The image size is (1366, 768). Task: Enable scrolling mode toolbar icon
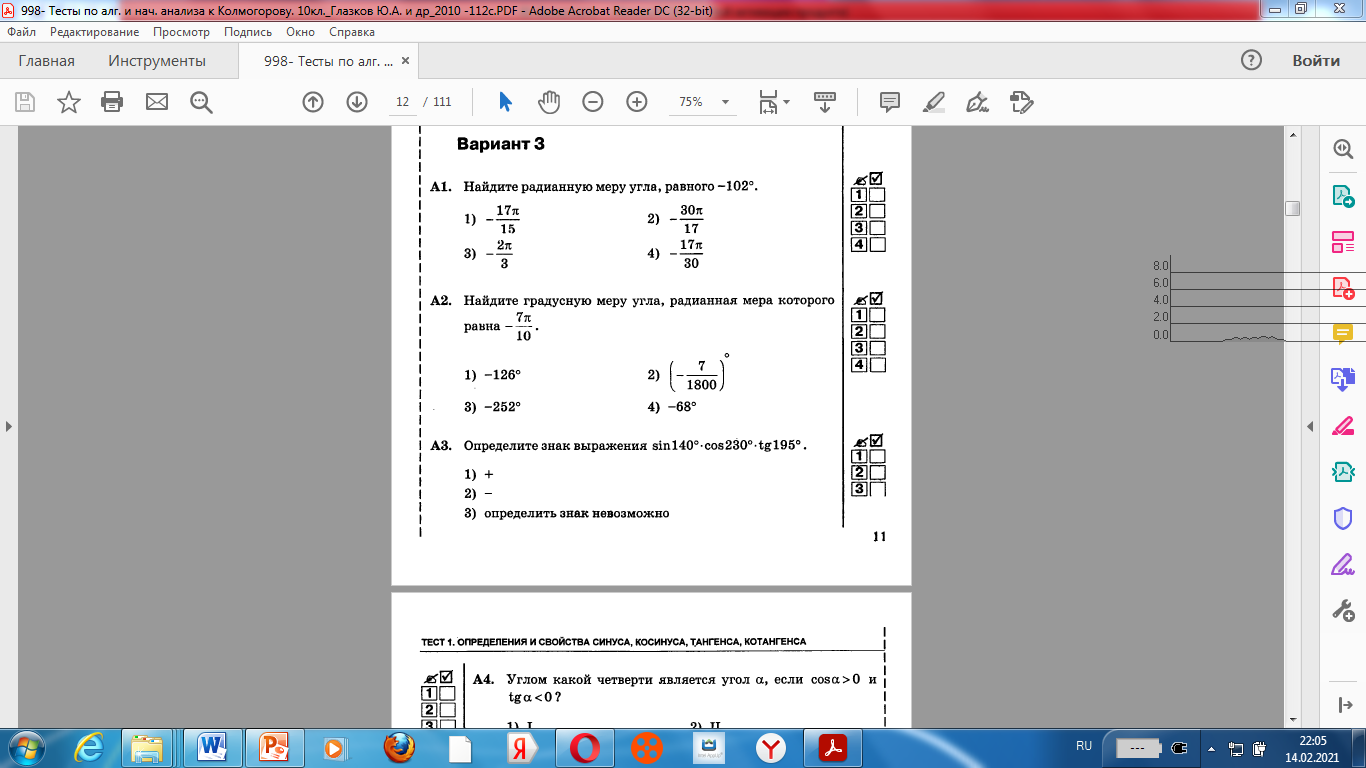click(x=825, y=102)
